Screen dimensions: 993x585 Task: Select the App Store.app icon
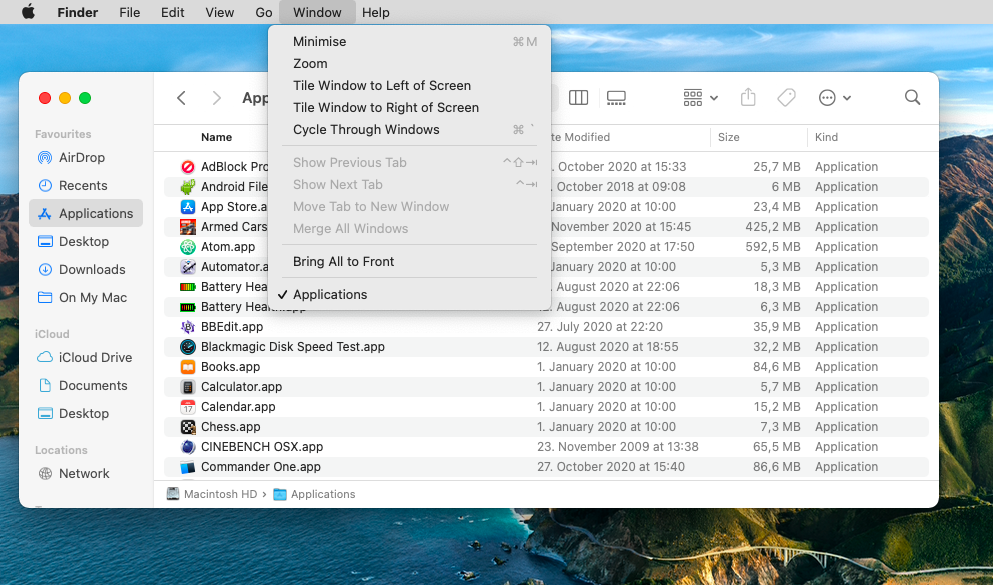(187, 207)
